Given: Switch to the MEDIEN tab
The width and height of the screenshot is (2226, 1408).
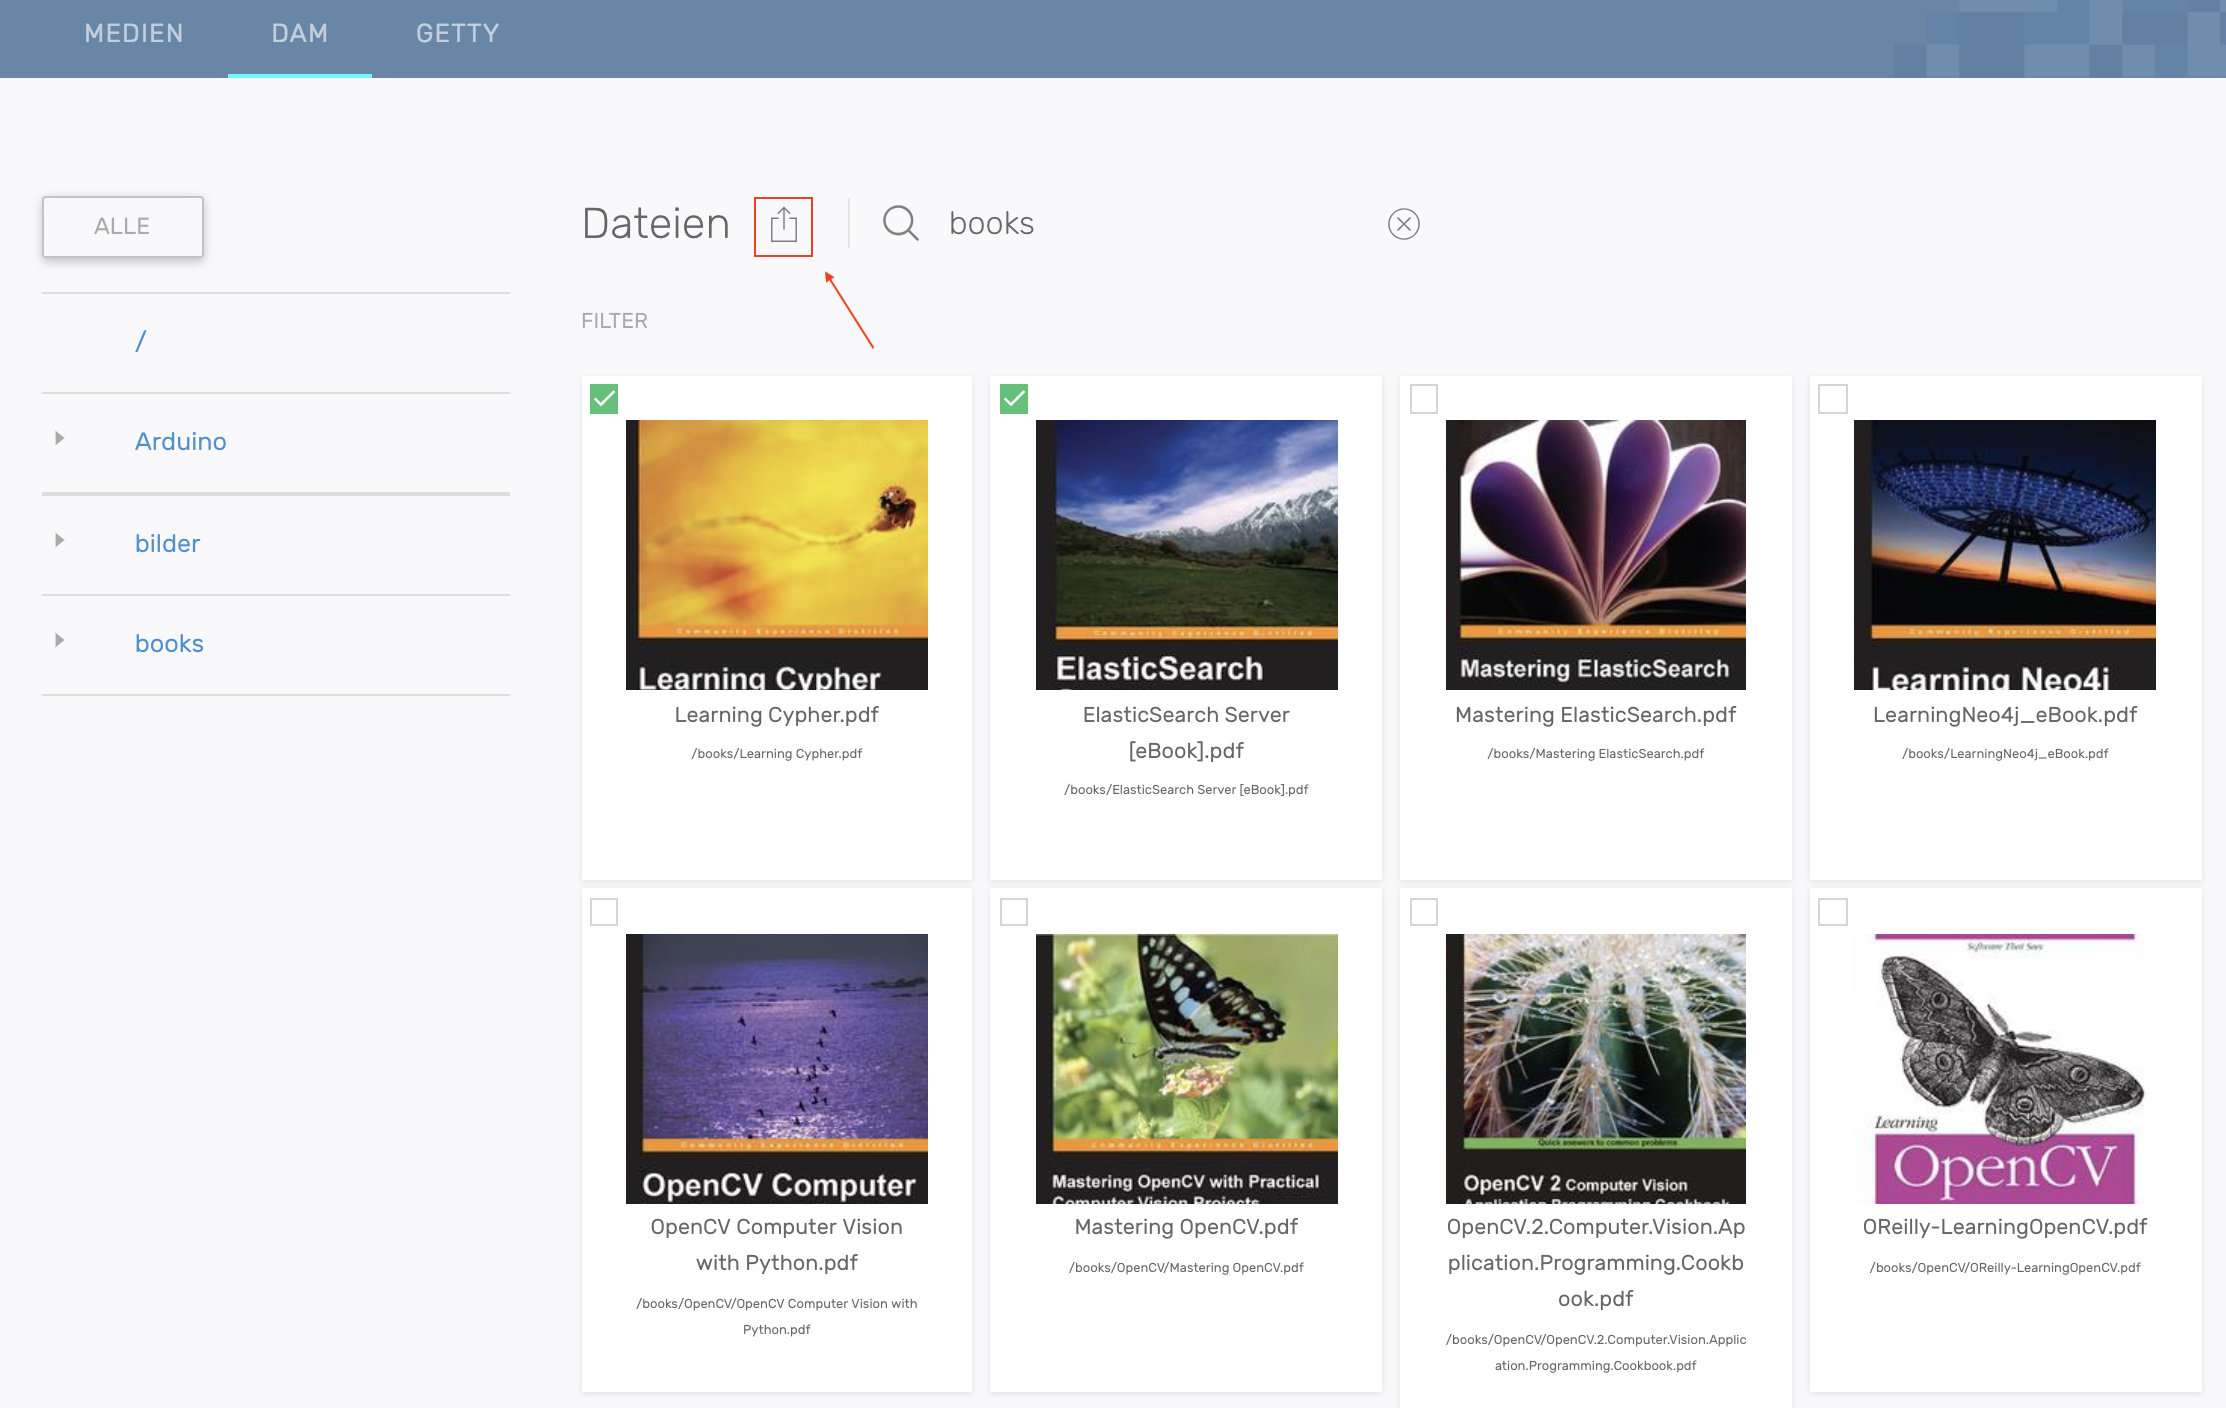Looking at the screenshot, I should tap(134, 34).
